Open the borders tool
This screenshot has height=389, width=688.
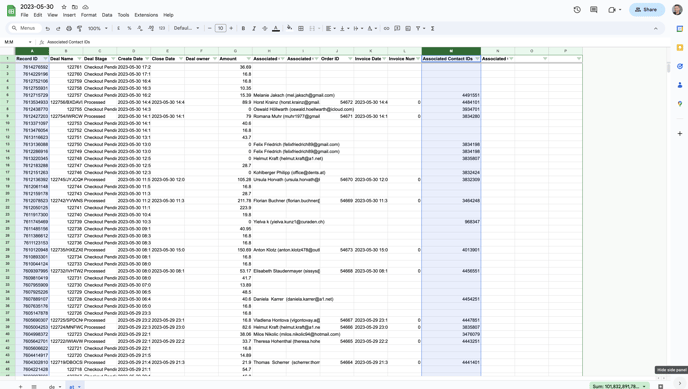pyautogui.click(x=301, y=29)
